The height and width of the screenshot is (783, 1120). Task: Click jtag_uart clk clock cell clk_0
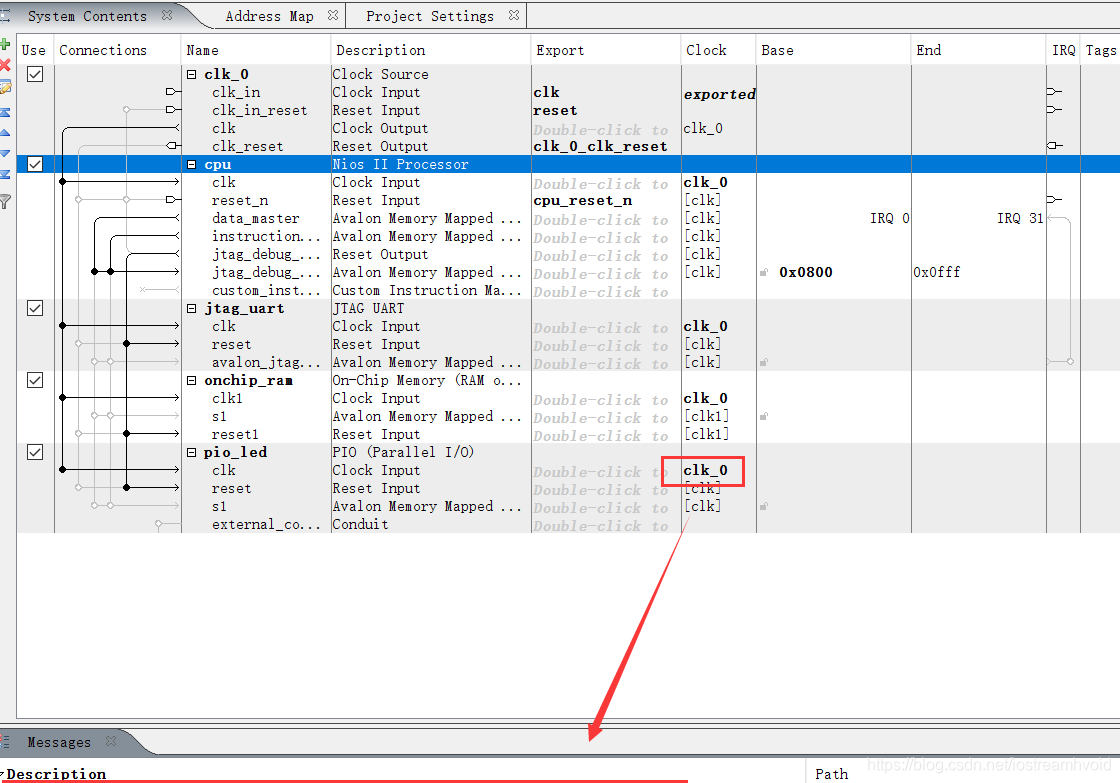705,326
